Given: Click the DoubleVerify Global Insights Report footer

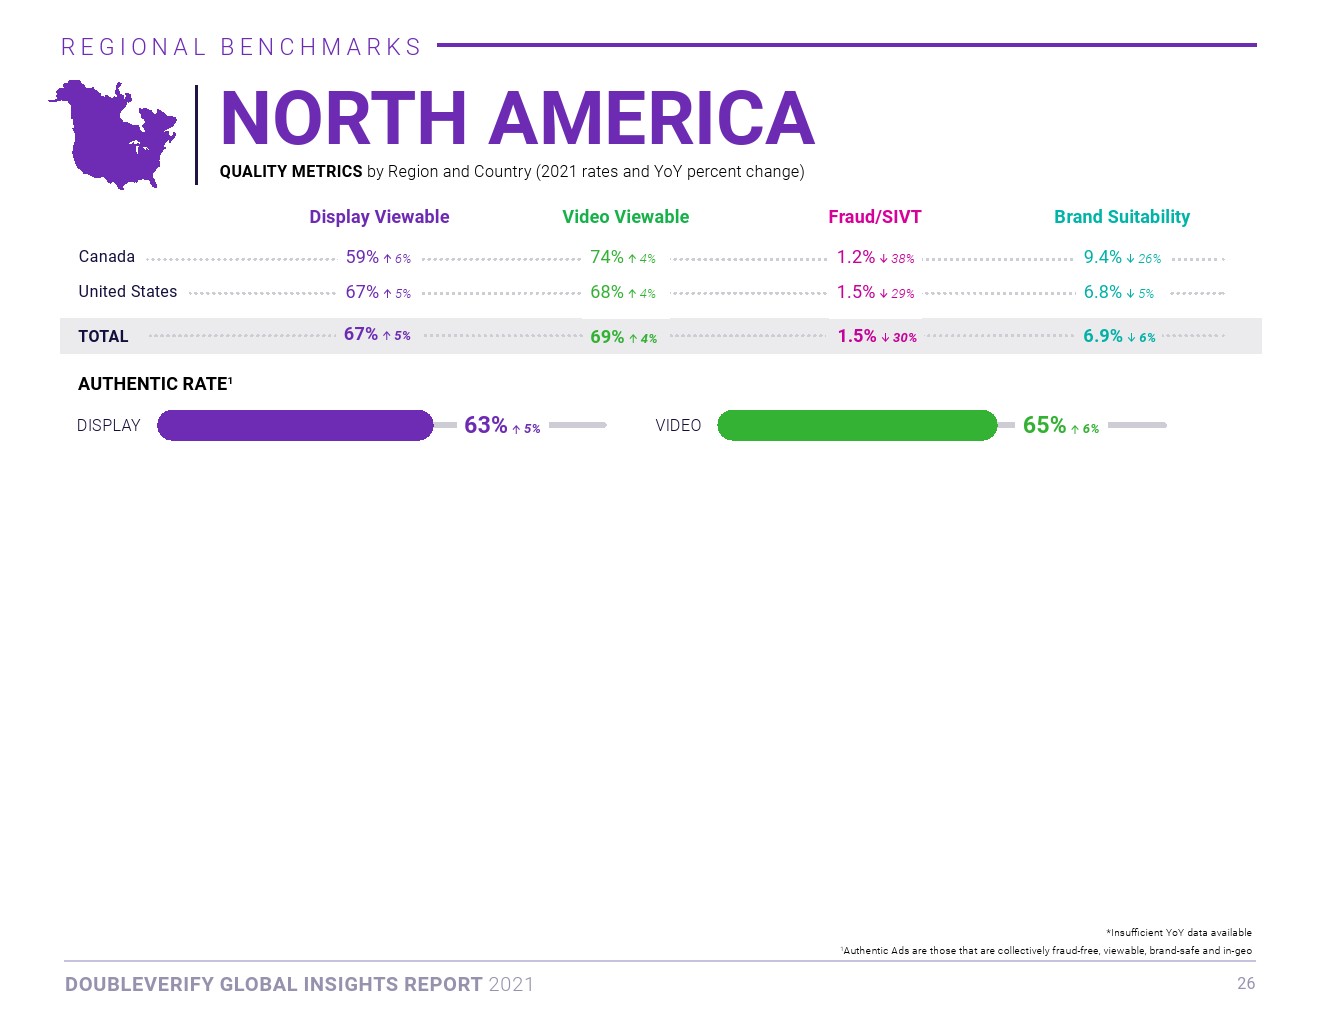Looking at the screenshot, I should pyautogui.click(x=299, y=985).
